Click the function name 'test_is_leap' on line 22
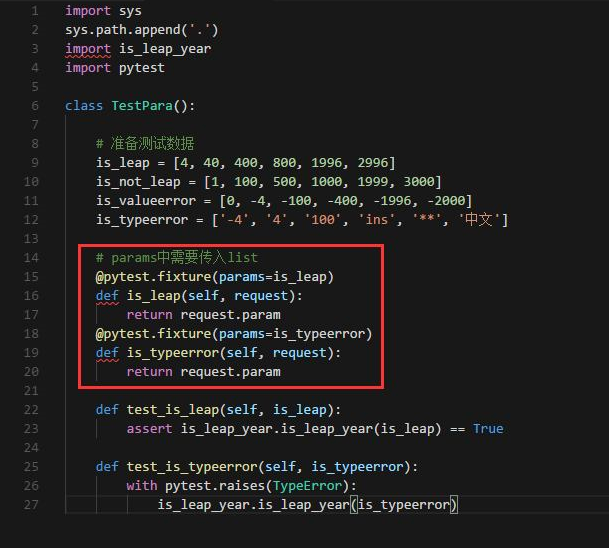 [x=173, y=410]
